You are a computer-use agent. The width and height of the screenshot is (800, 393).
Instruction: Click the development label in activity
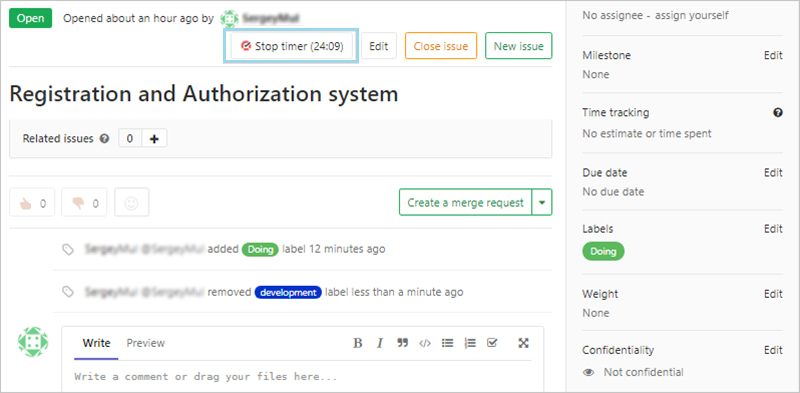click(x=288, y=292)
